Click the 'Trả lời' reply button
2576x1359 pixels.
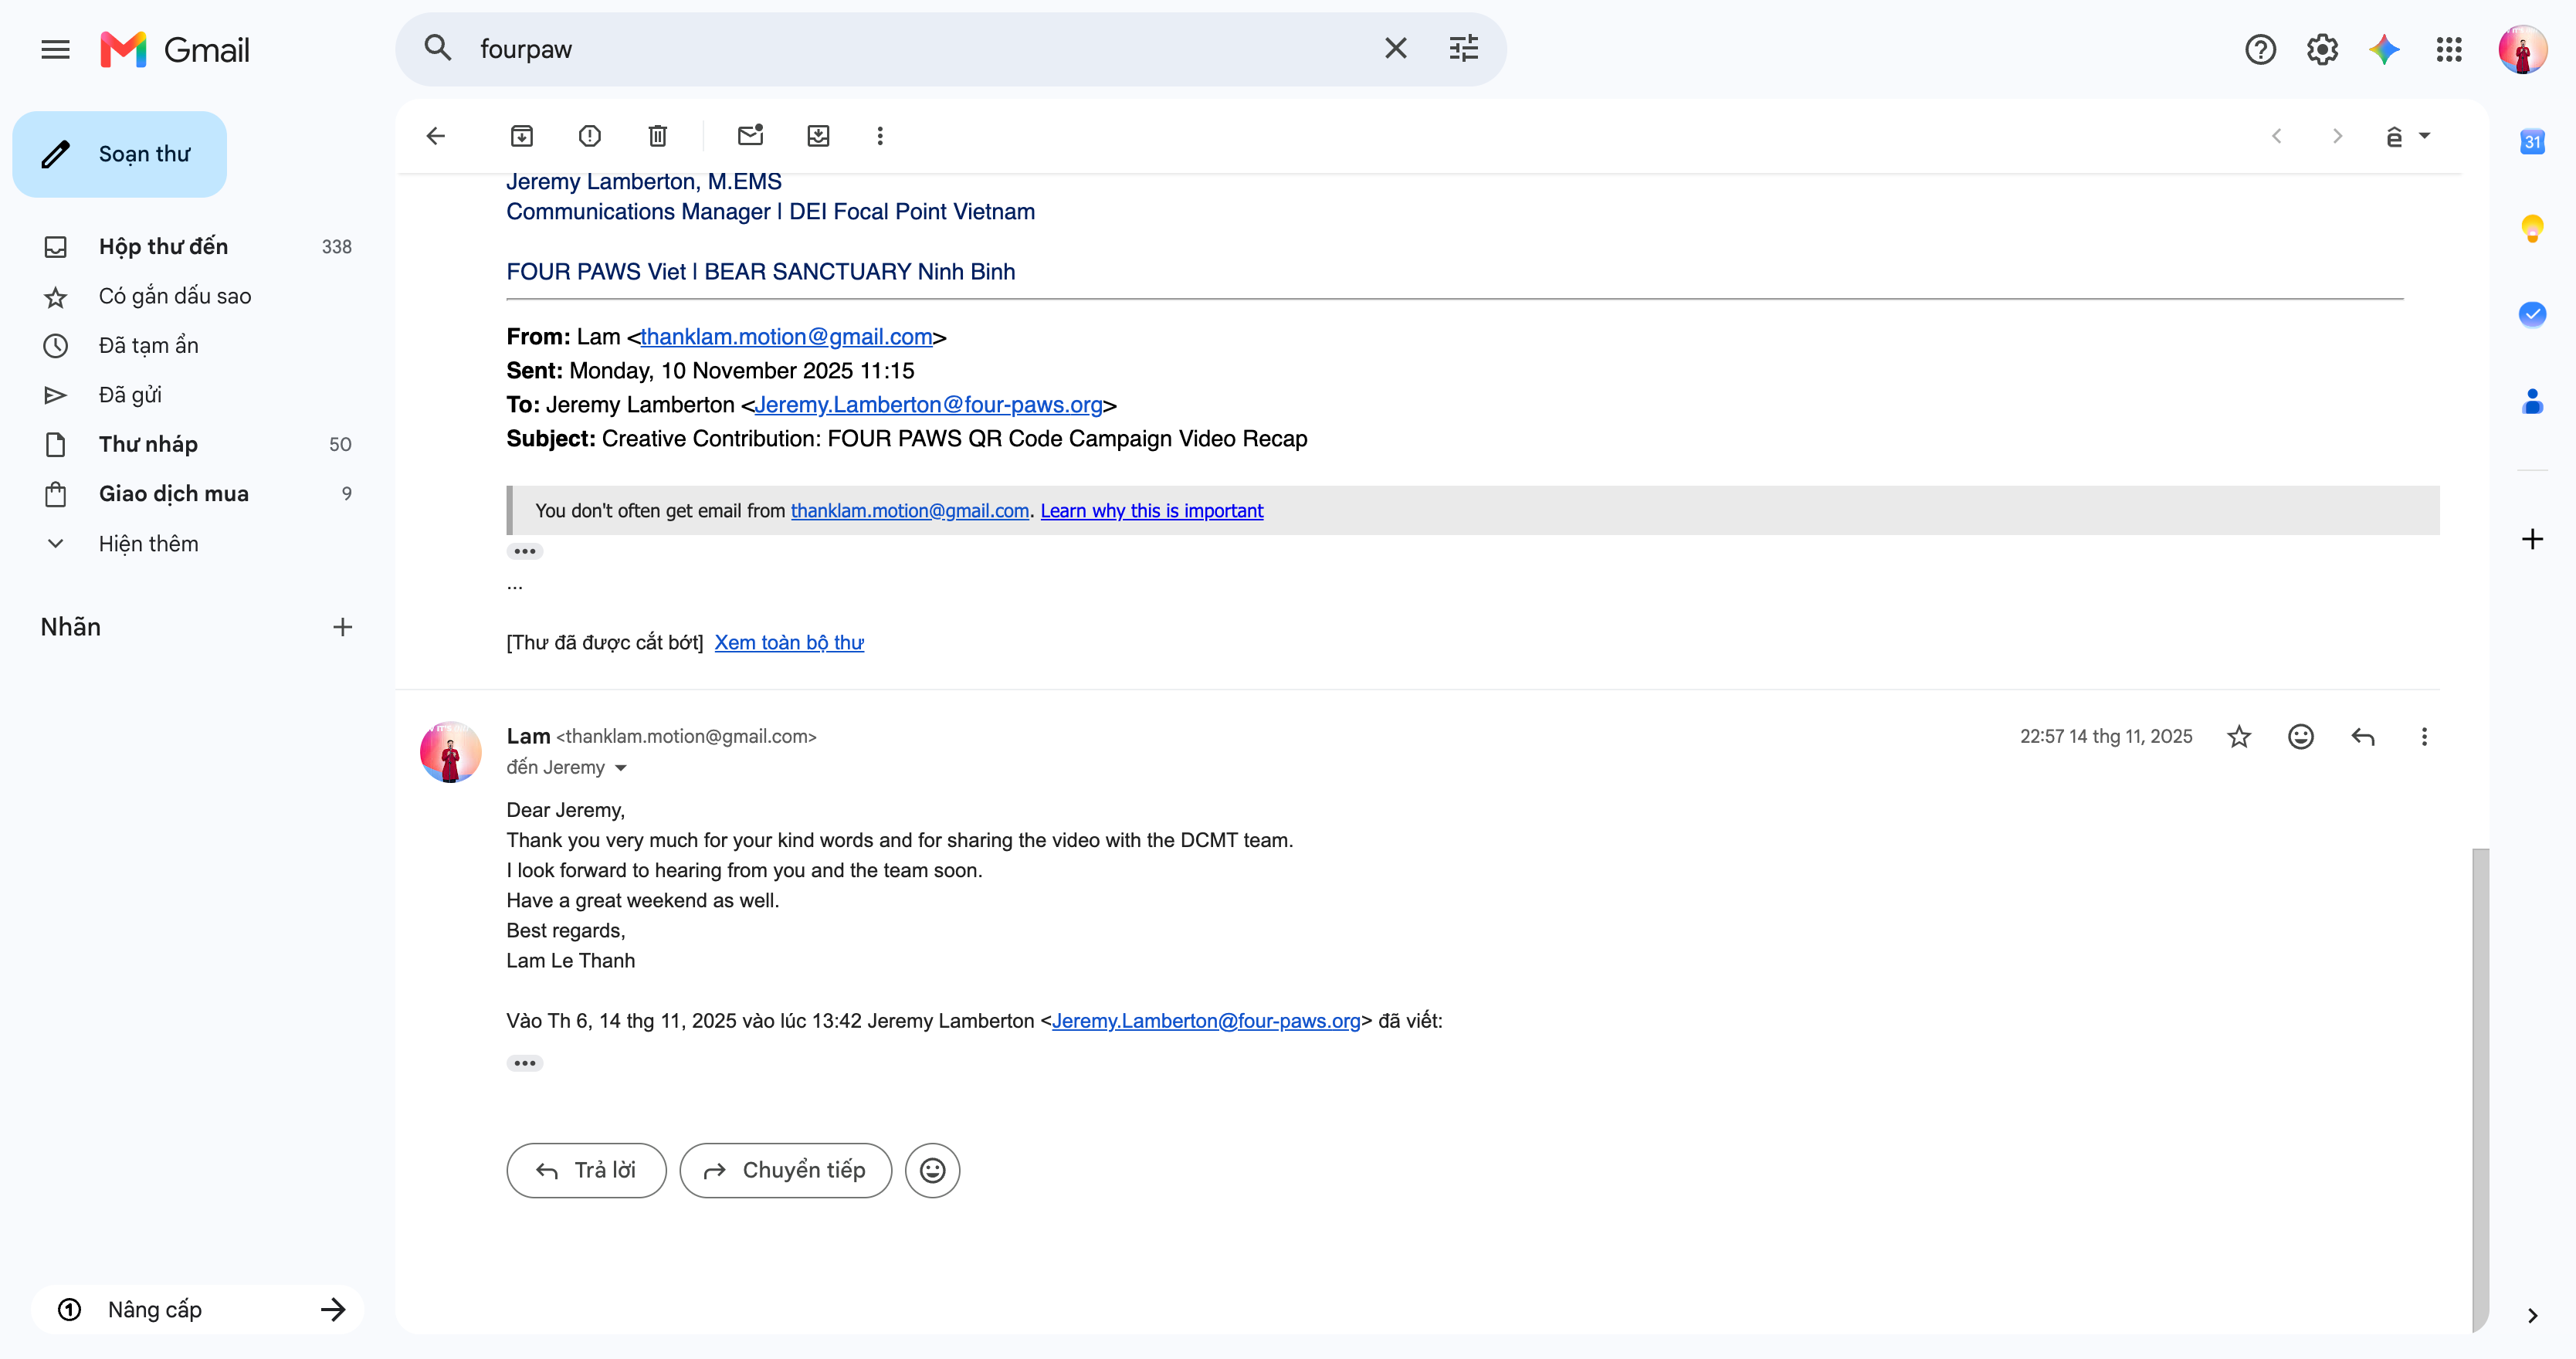[586, 1170]
